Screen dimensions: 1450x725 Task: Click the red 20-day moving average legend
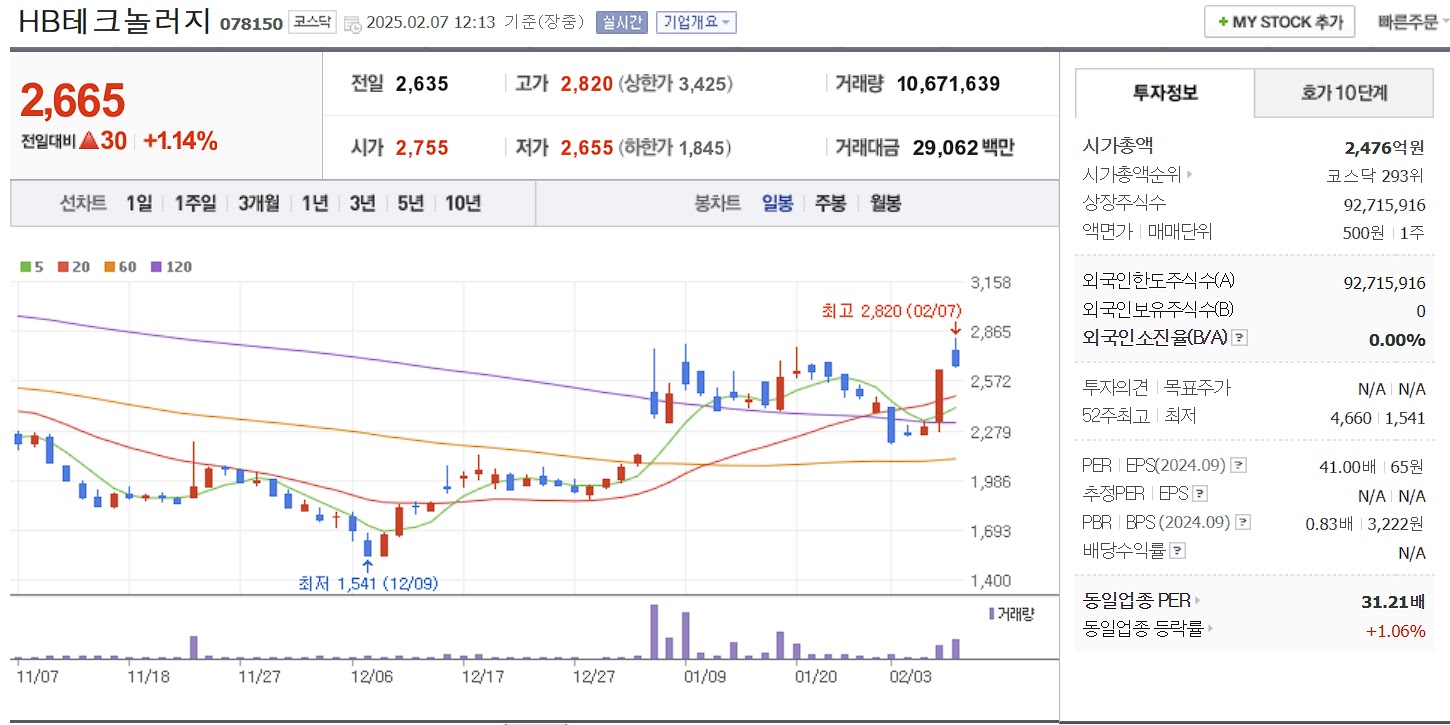click(x=74, y=267)
